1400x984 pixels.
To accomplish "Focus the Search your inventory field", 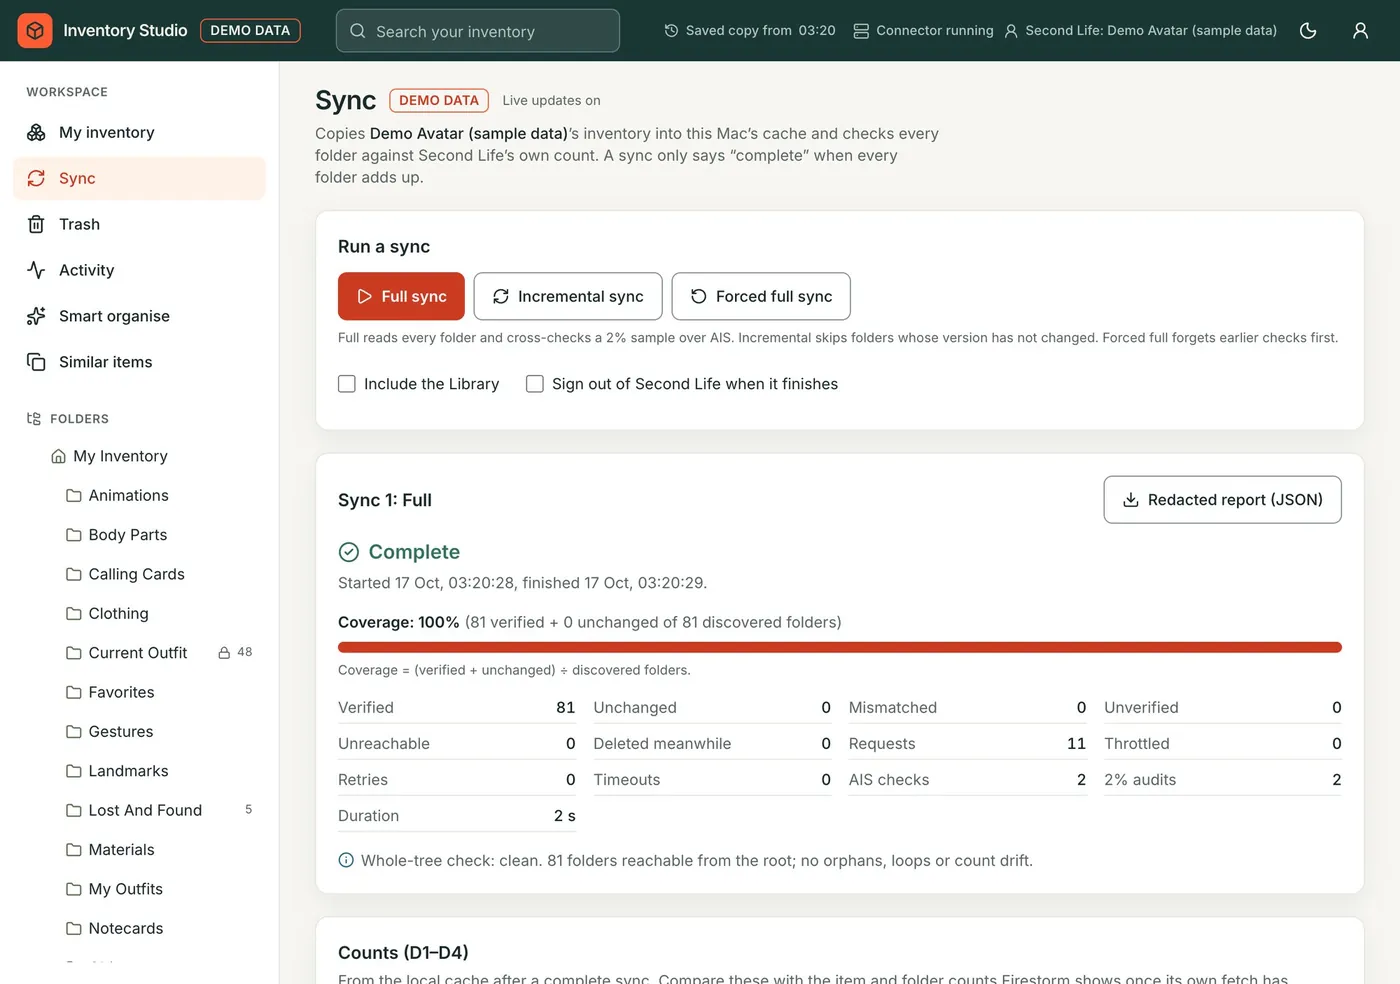I will pos(478,31).
